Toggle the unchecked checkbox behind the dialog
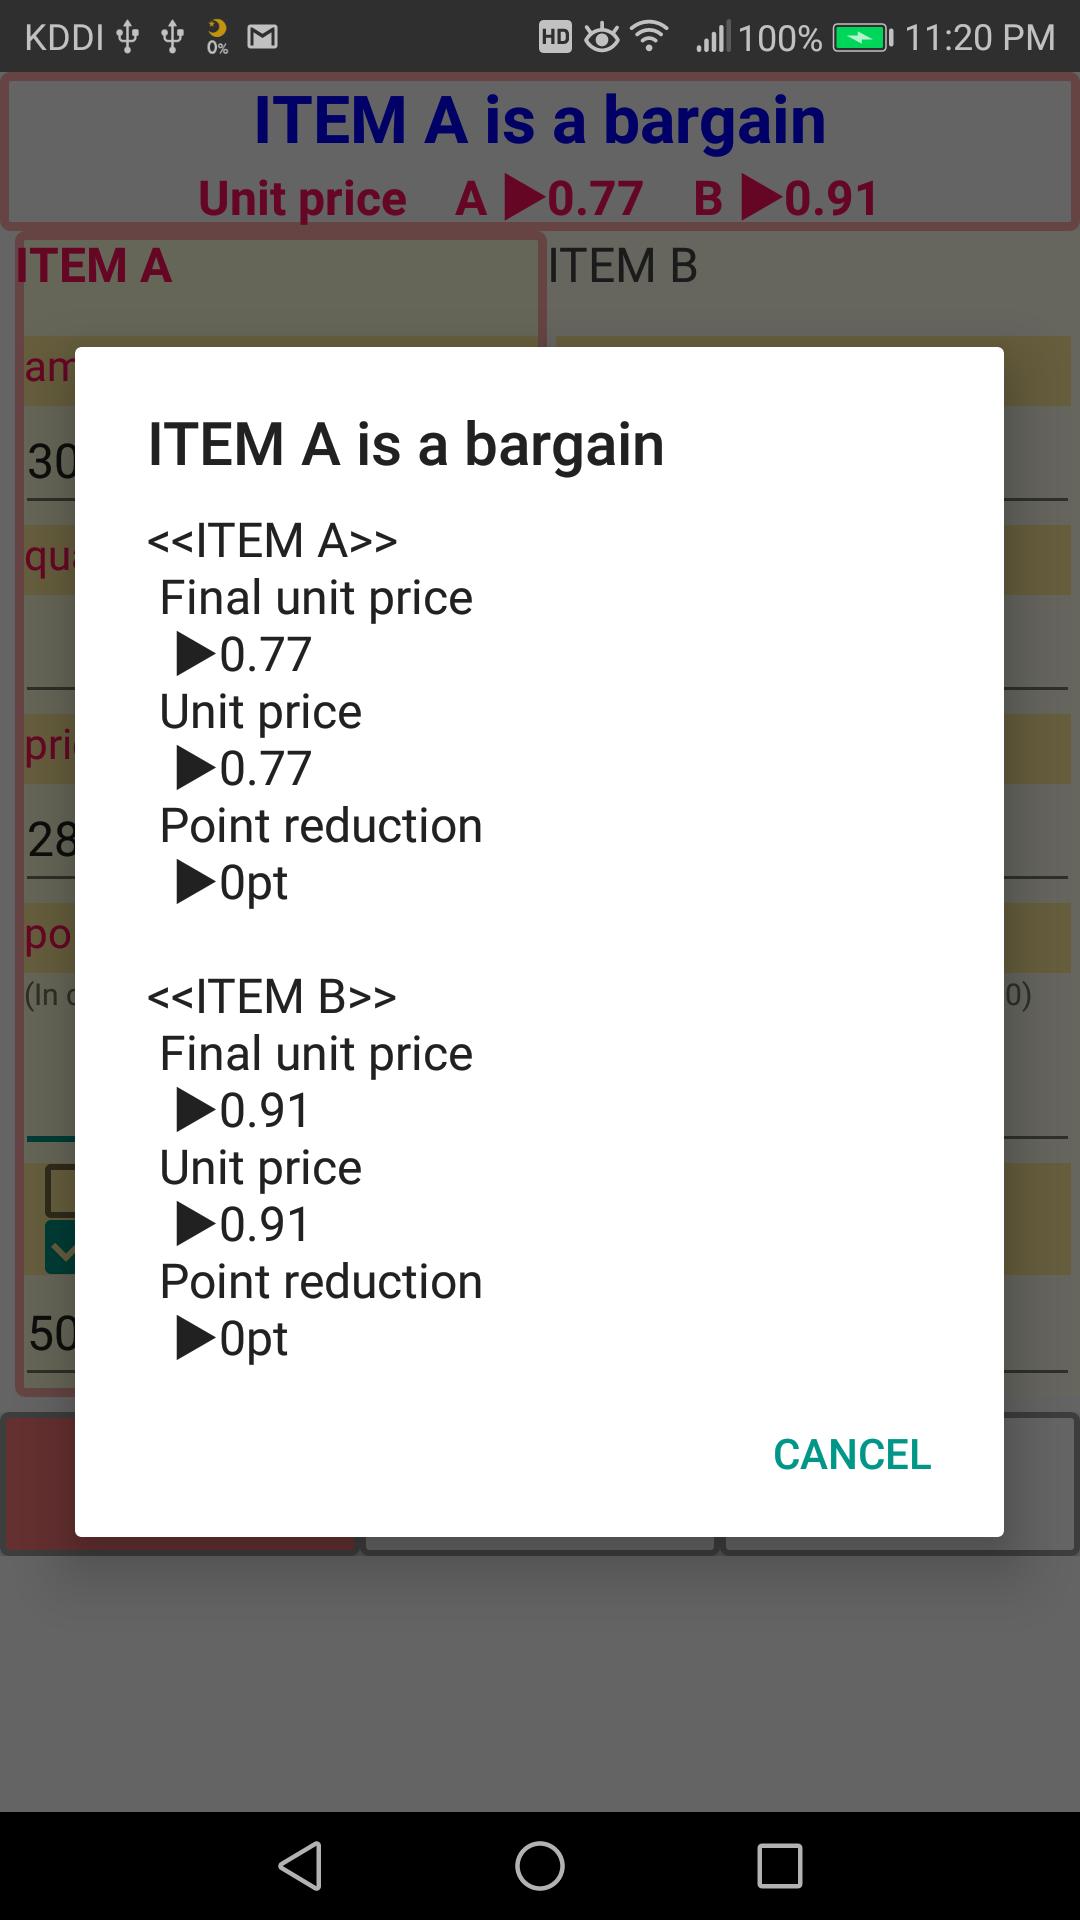The width and height of the screenshot is (1080, 1920). (x=60, y=1189)
